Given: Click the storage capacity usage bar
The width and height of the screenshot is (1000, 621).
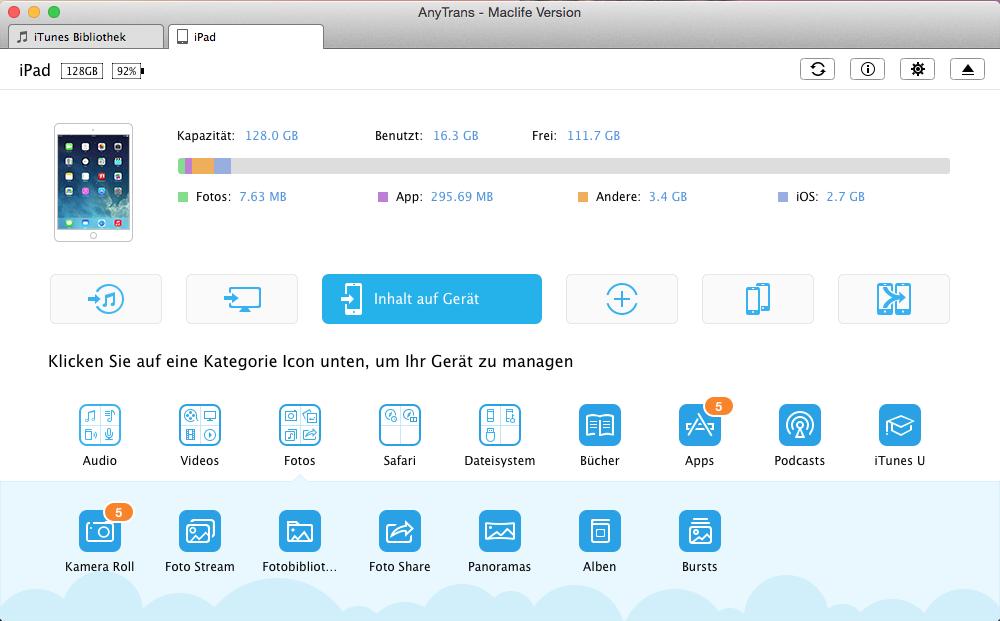Looking at the screenshot, I should 564,166.
